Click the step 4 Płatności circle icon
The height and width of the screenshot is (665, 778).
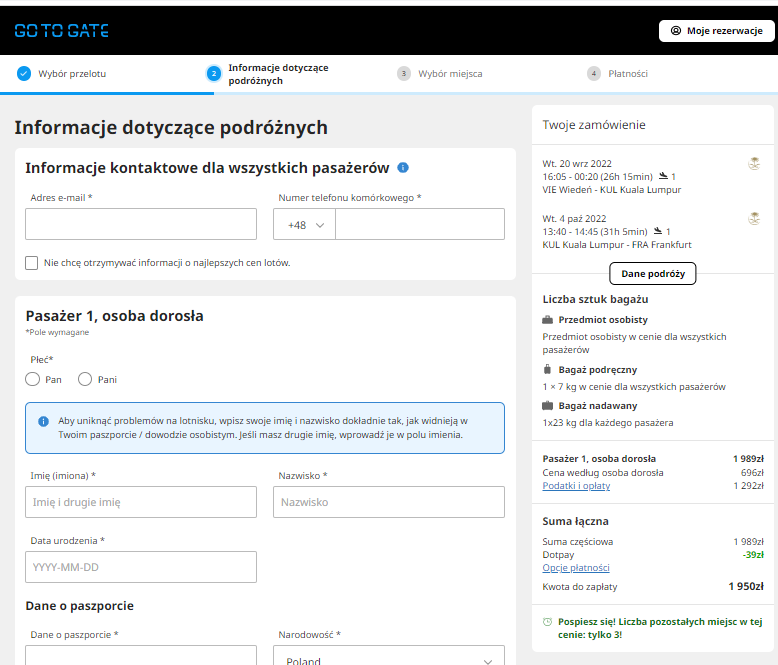(x=594, y=73)
